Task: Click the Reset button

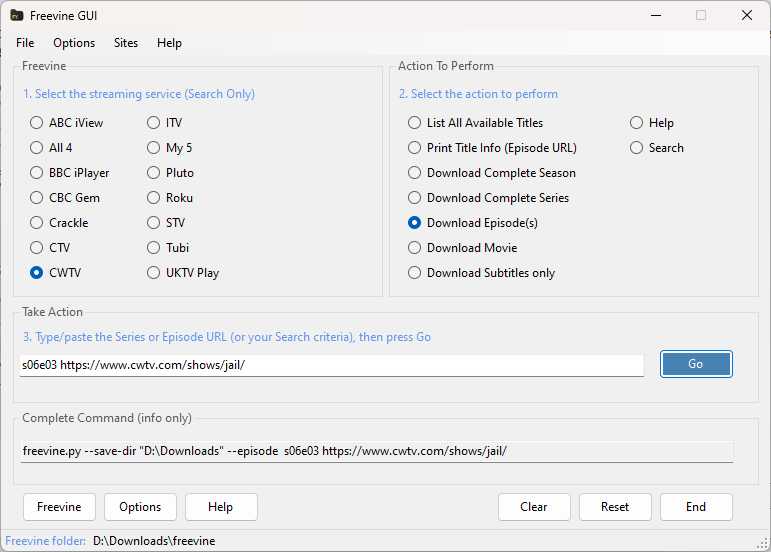Action: tap(615, 507)
